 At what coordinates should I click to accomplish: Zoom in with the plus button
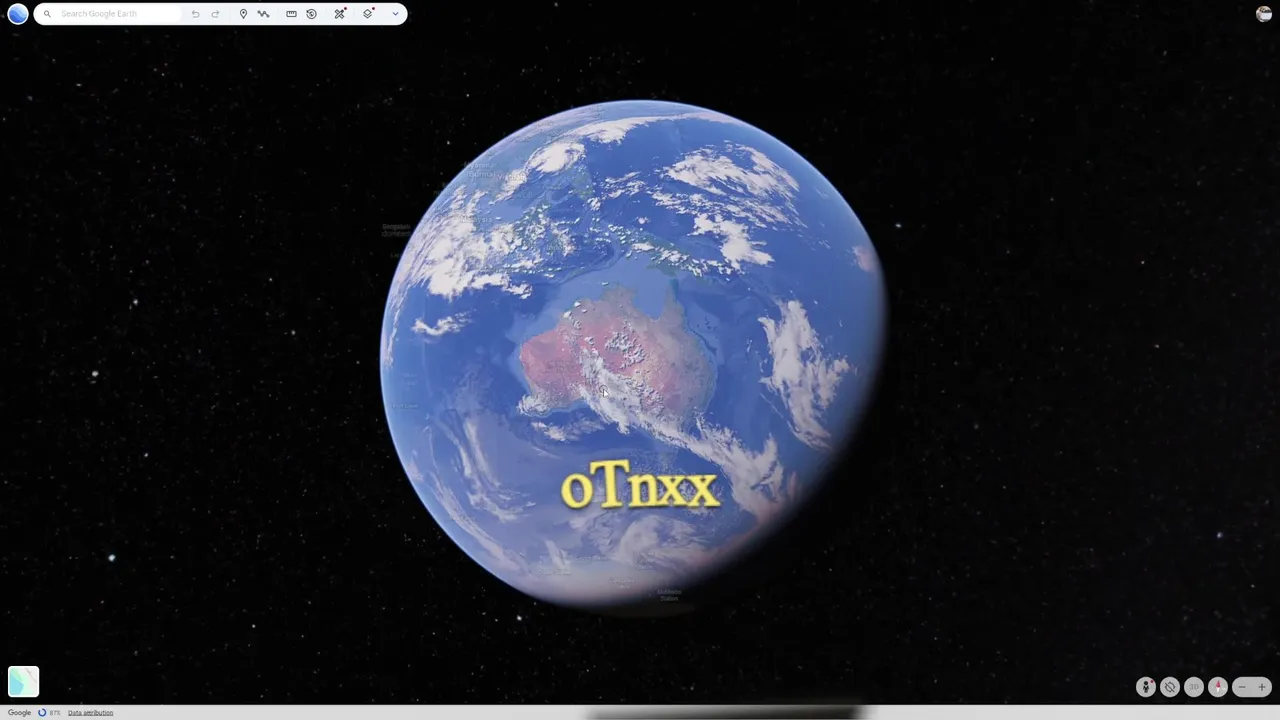tap(1262, 687)
